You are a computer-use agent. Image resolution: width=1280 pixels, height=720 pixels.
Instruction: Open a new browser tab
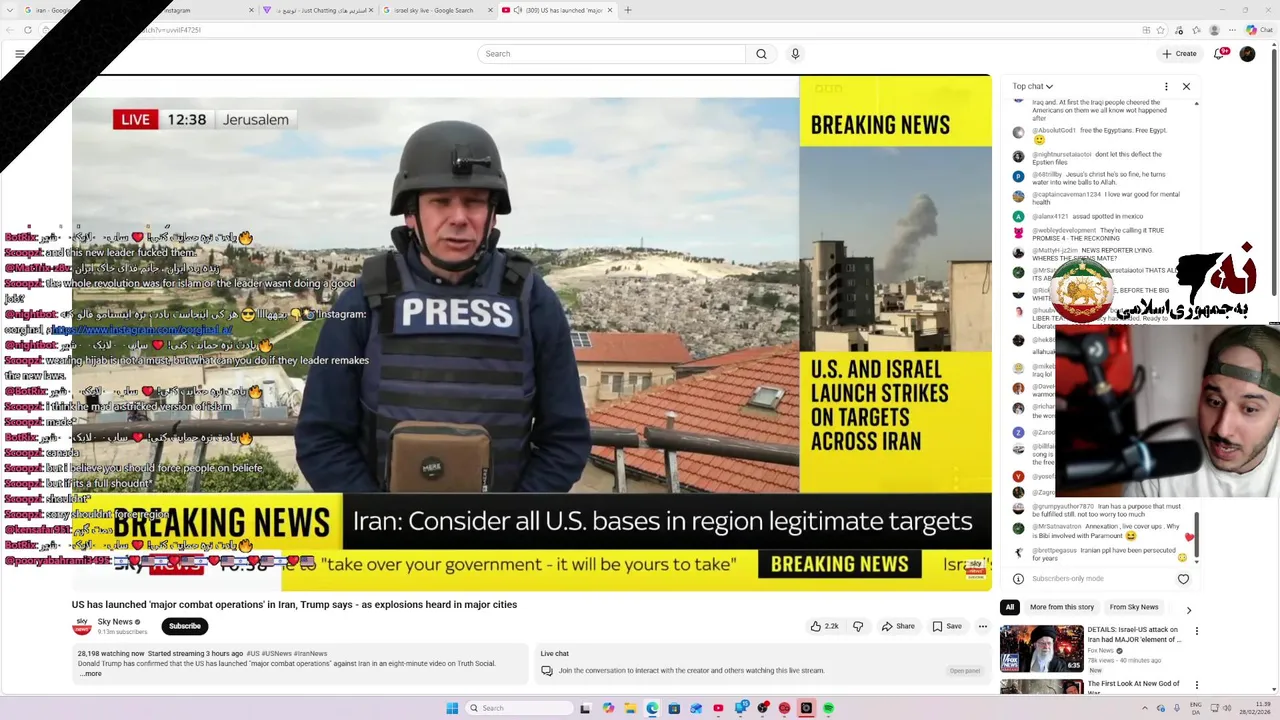pyautogui.click(x=628, y=10)
